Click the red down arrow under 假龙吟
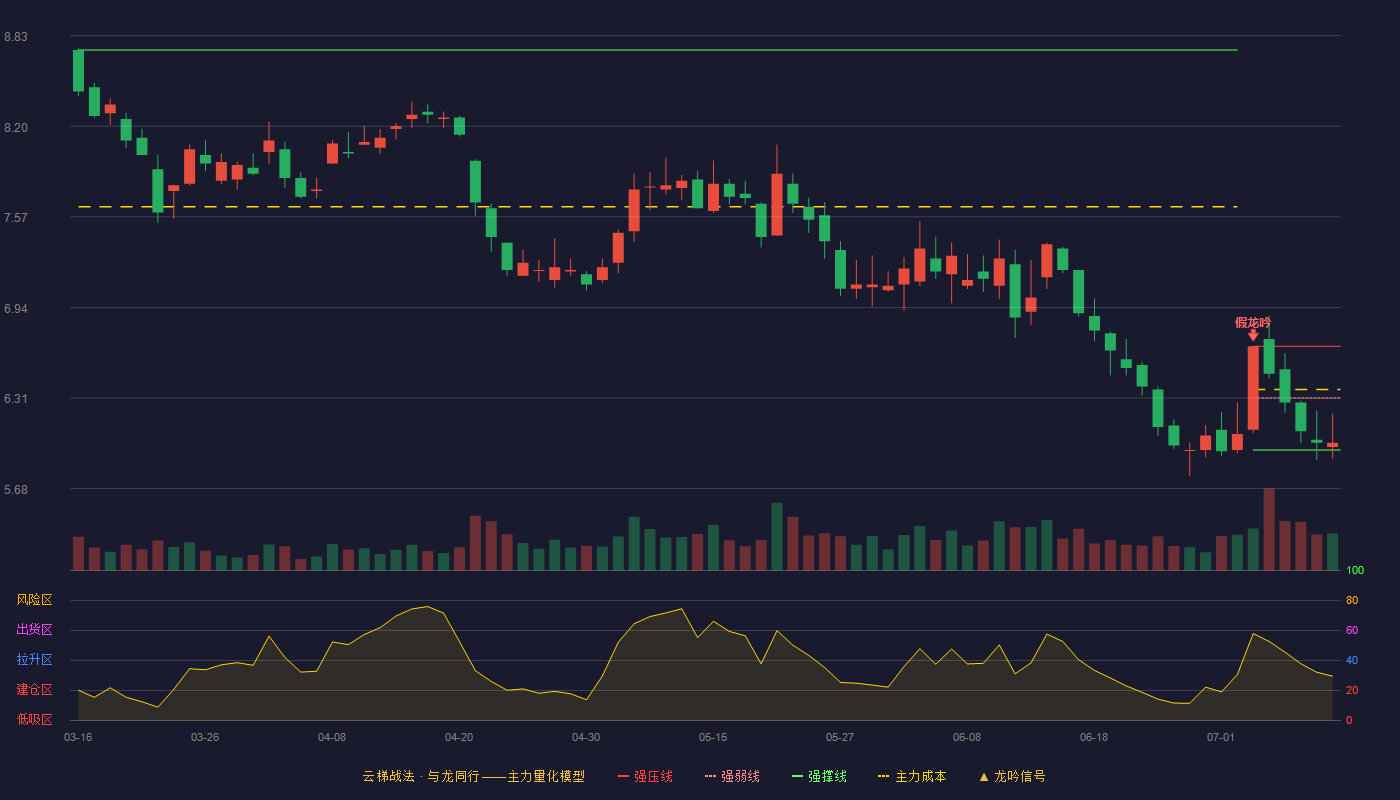This screenshot has width=1400, height=800. pos(1253,336)
